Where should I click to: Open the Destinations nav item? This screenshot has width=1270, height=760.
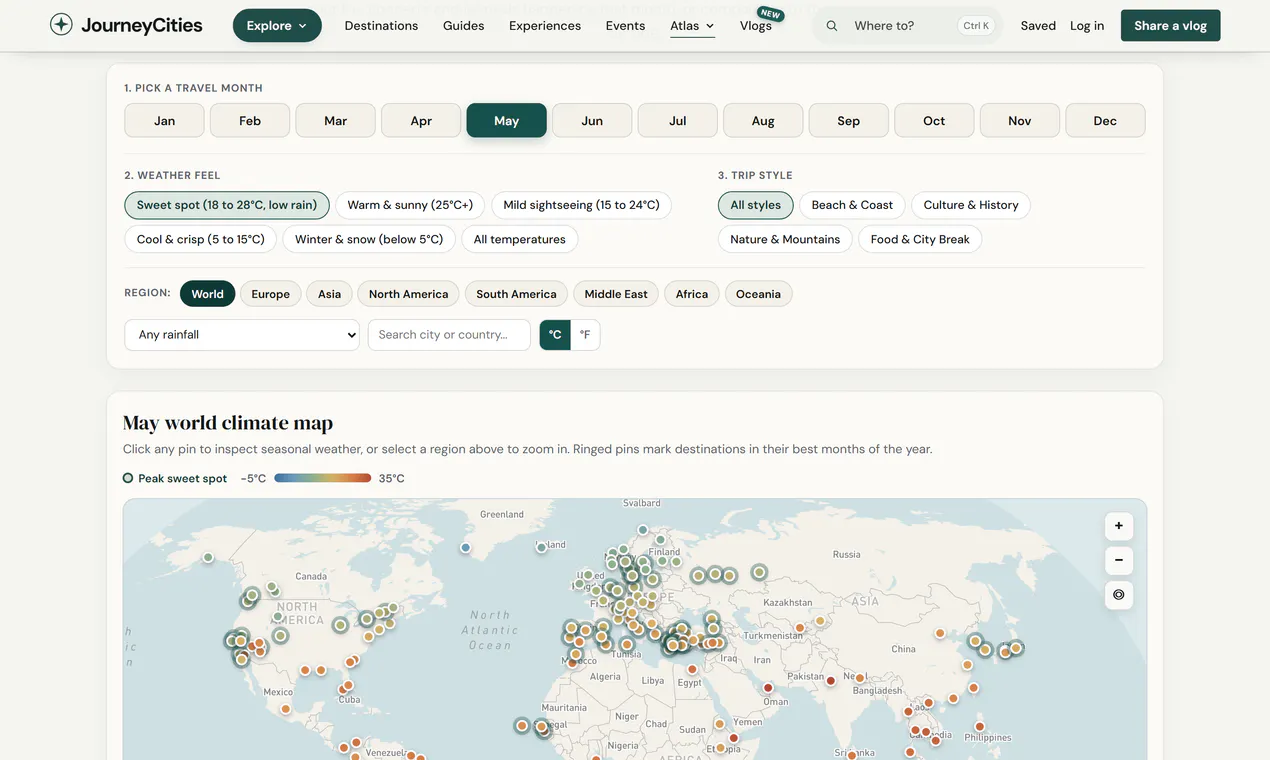(x=381, y=26)
